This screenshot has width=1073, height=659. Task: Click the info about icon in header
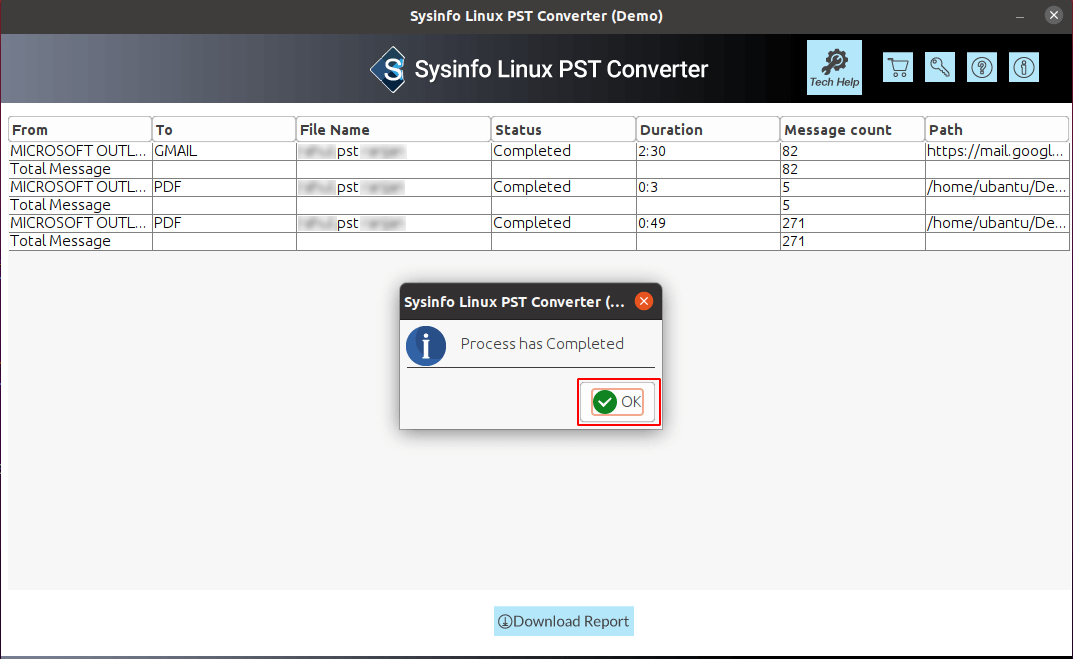1024,67
